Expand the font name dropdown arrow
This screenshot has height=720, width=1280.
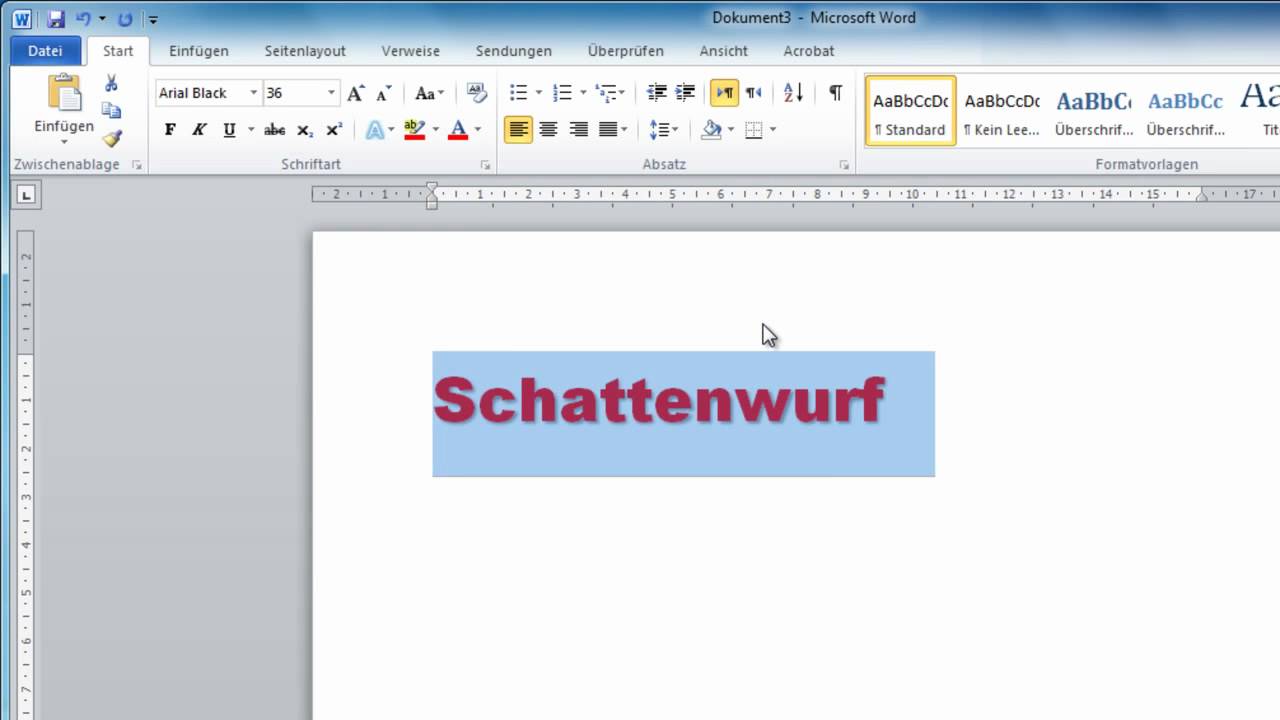[254, 93]
